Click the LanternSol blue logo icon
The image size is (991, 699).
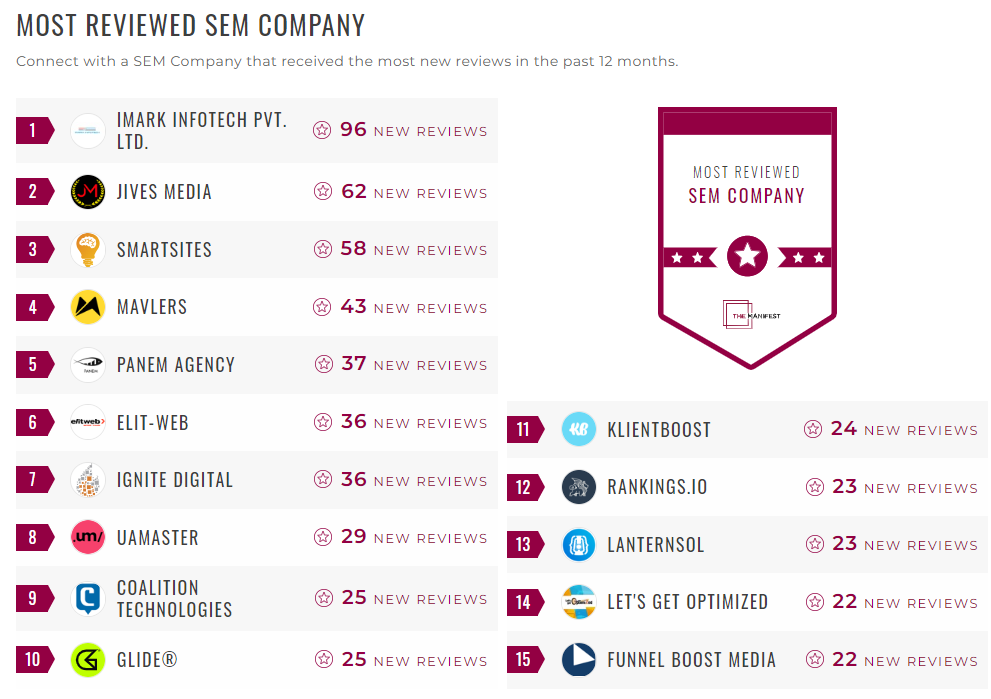(x=579, y=545)
